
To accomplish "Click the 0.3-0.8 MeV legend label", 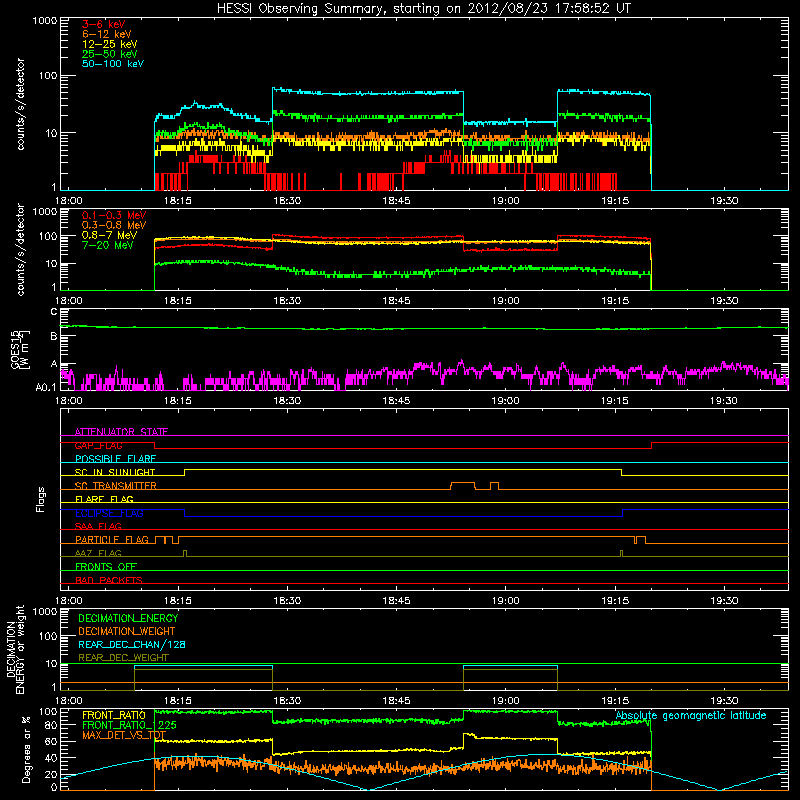I will [x=114, y=225].
